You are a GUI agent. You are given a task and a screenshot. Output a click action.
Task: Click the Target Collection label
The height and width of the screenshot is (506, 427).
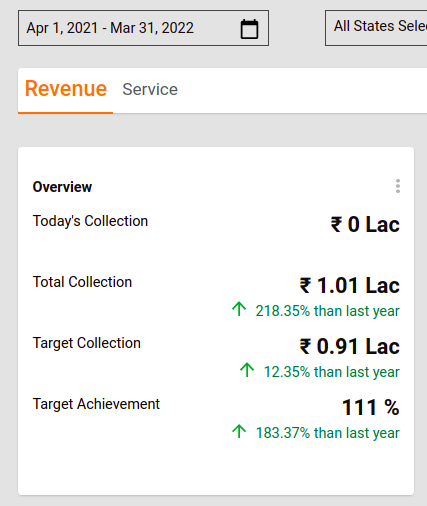(87, 343)
